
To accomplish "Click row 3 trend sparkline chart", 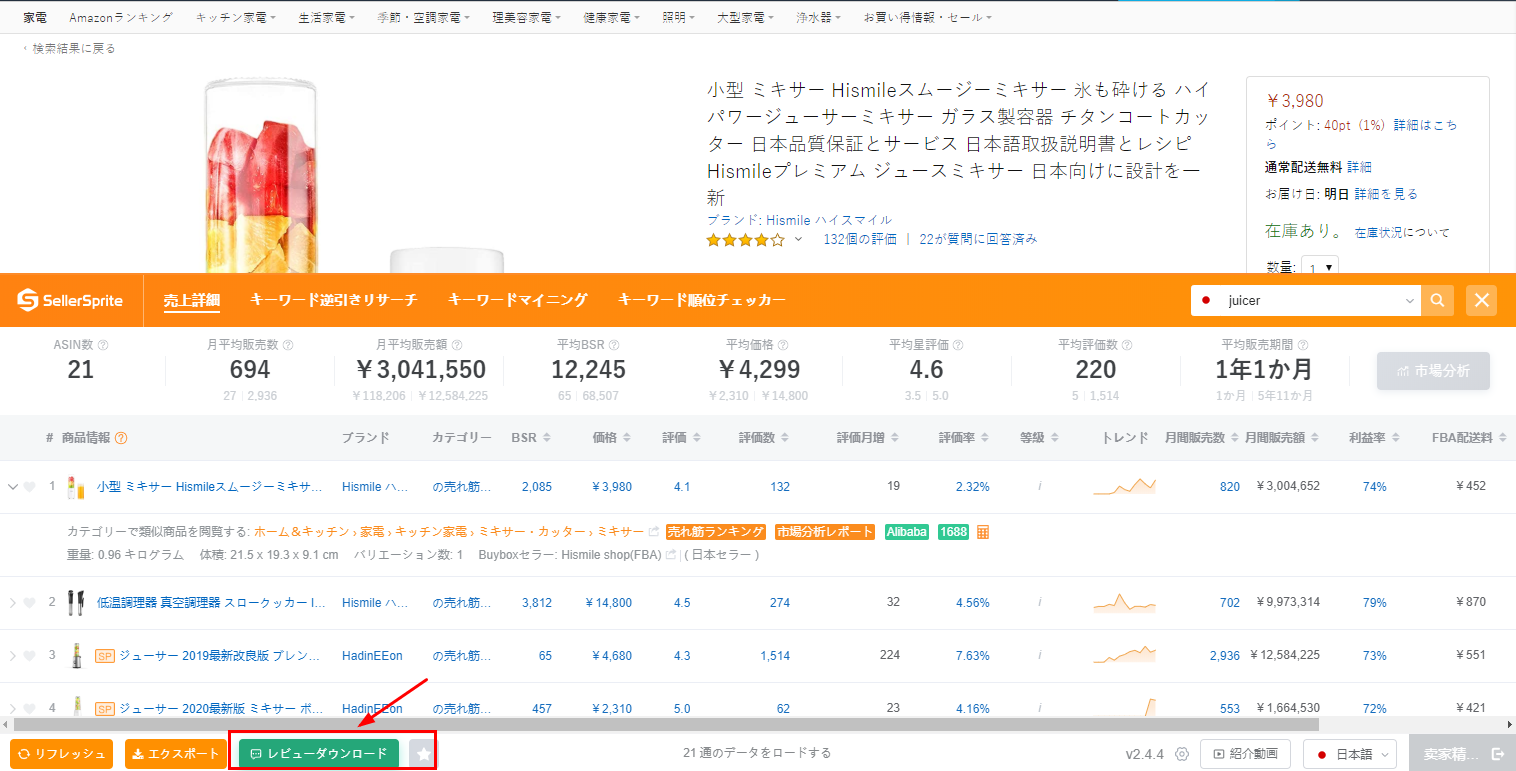I will (x=1124, y=655).
